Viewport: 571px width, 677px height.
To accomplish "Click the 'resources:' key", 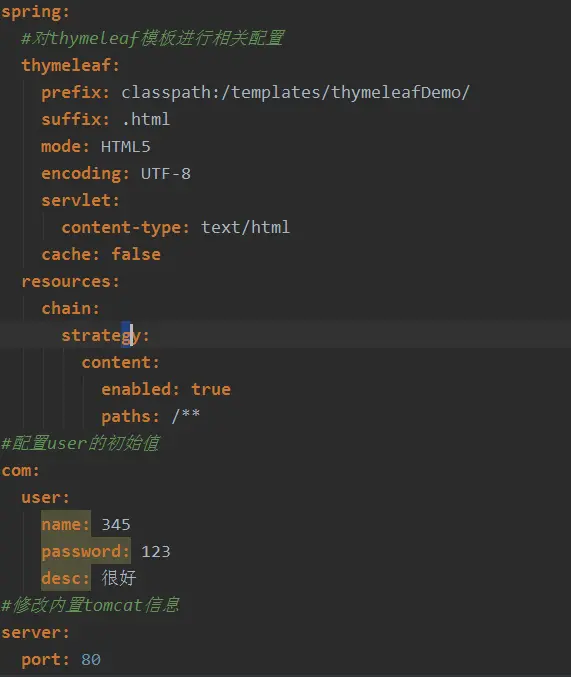I will 70,282.
